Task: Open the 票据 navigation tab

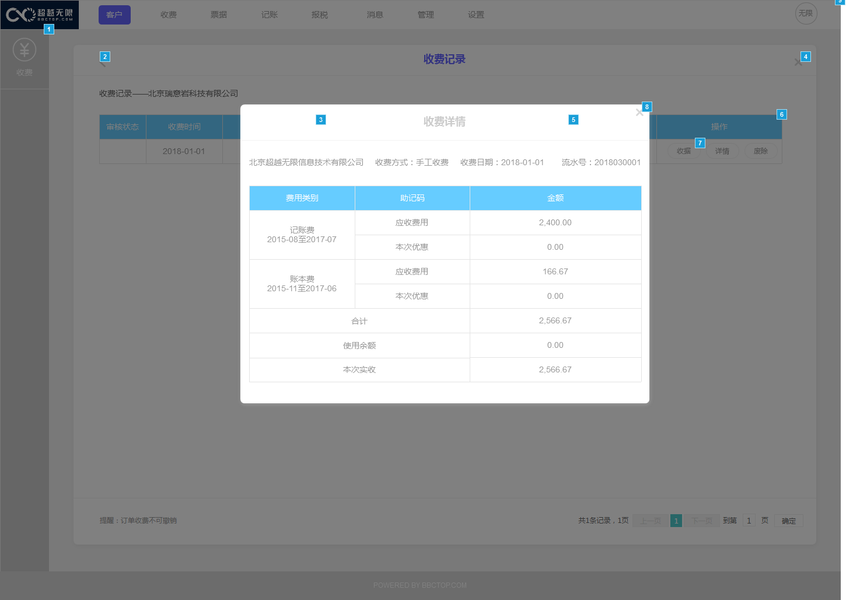Action: click(219, 15)
